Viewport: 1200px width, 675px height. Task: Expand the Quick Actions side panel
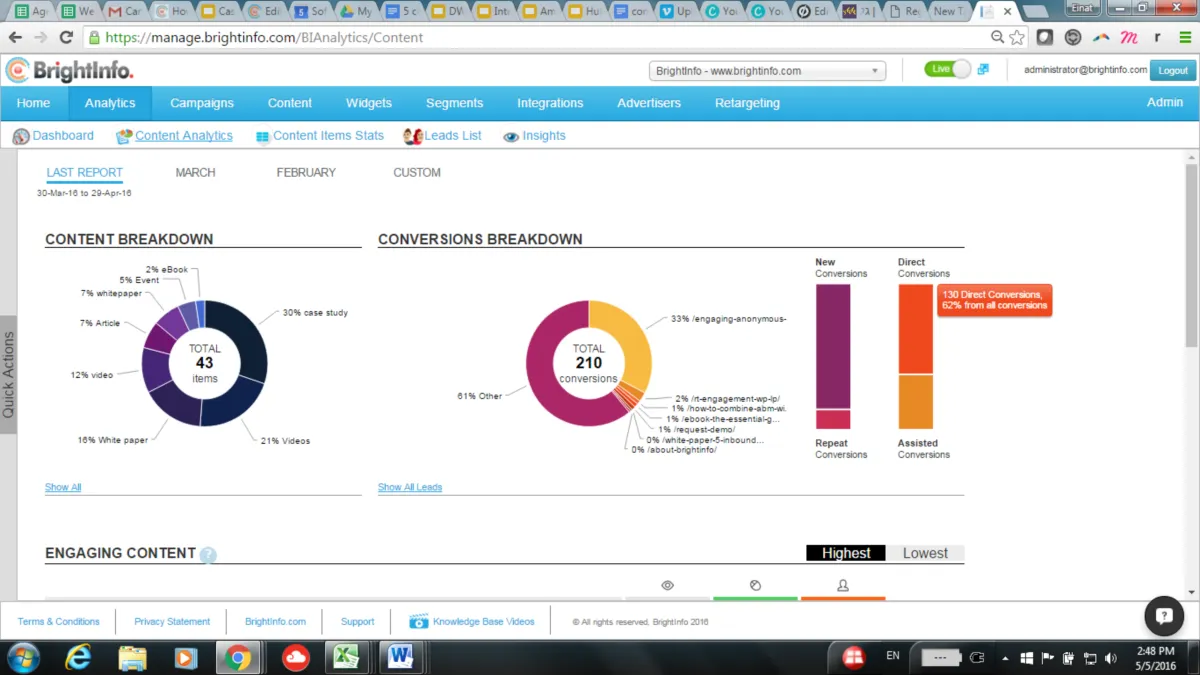pos(9,375)
